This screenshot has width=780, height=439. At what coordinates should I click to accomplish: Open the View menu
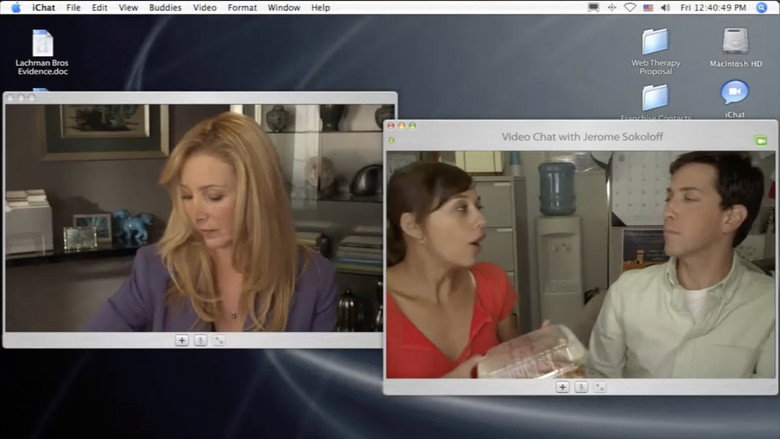click(x=128, y=7)
